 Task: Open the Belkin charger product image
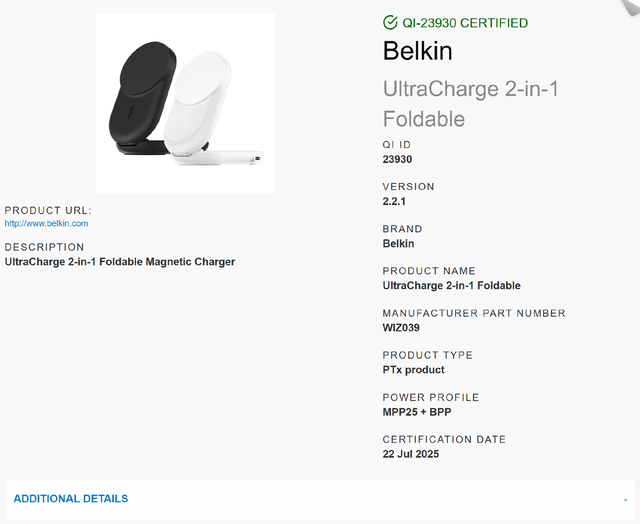click(185, 103)
